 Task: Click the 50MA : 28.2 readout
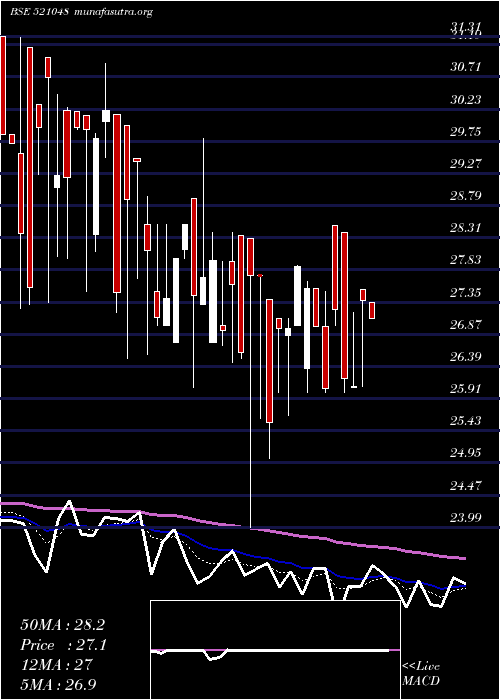tap(62, 625)
